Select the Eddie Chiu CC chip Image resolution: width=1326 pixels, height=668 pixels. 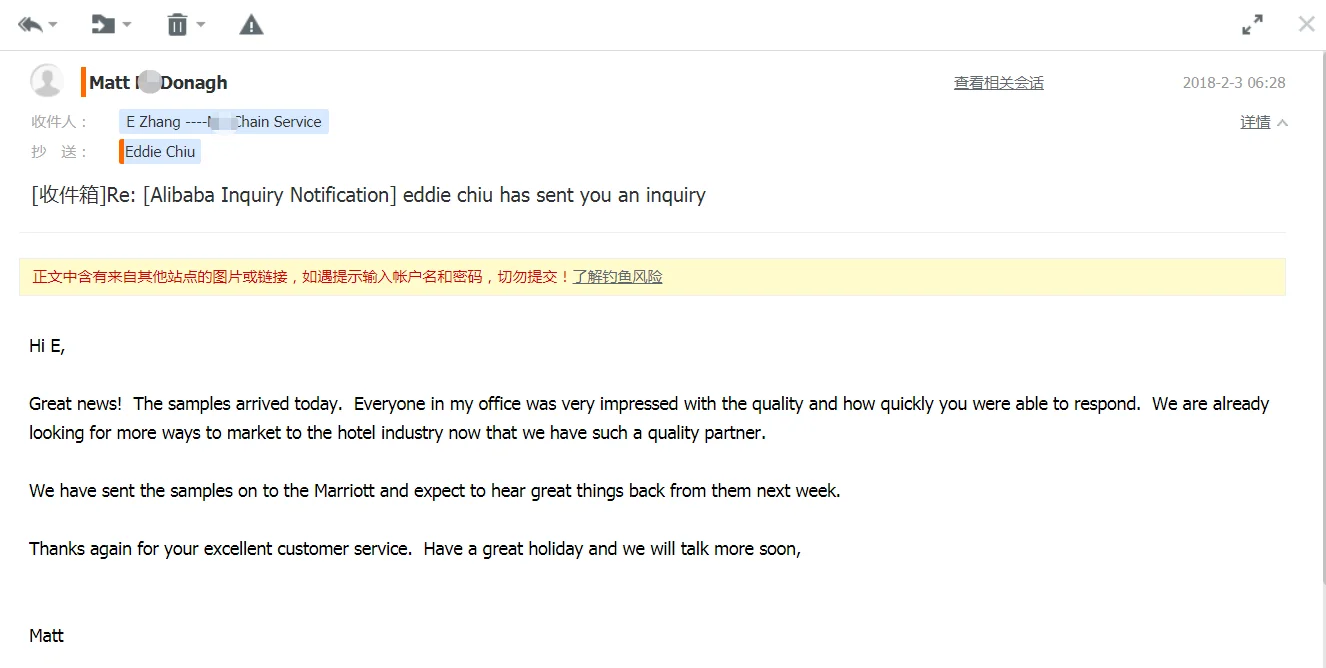click(x=161, y=152)
